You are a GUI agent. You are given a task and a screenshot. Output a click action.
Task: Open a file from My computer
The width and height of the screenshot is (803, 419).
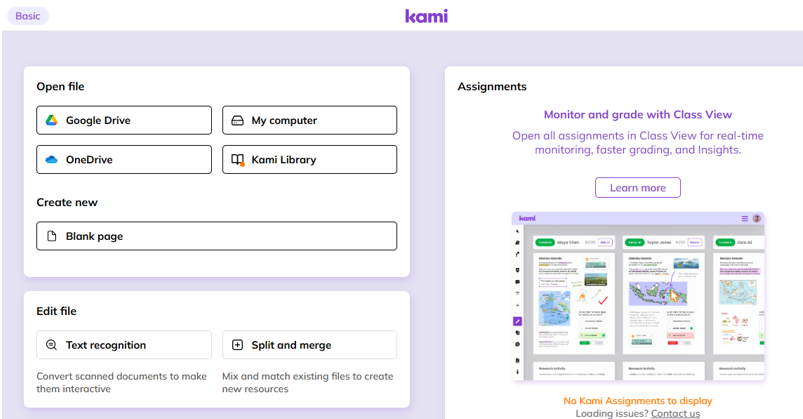pos(309,120)
